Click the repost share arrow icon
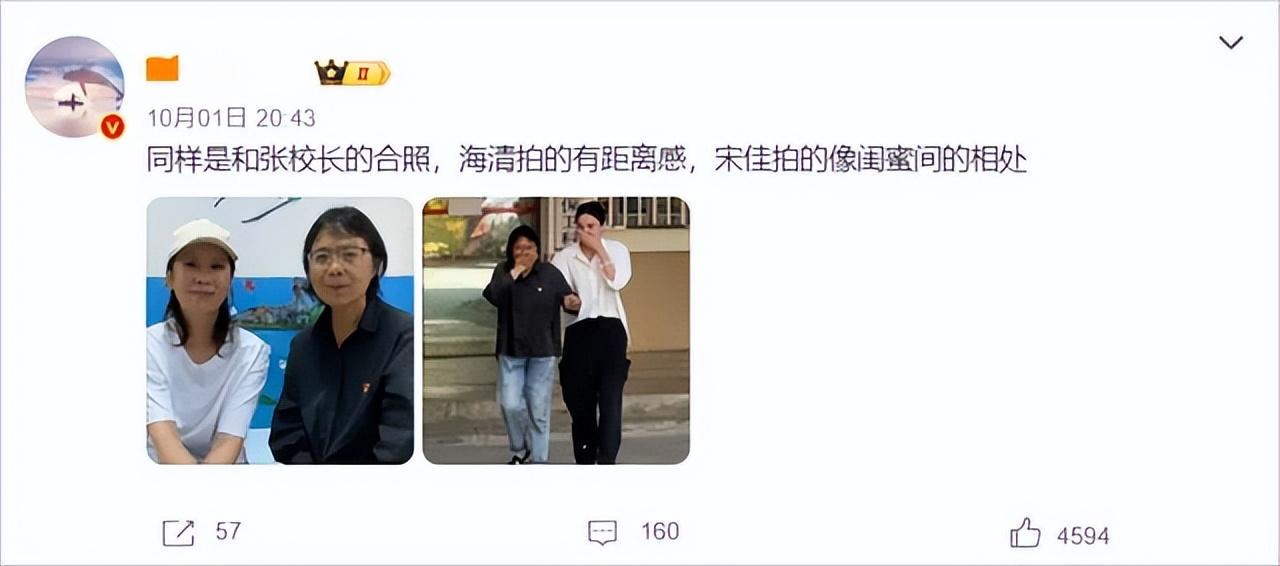 [178, 533]
